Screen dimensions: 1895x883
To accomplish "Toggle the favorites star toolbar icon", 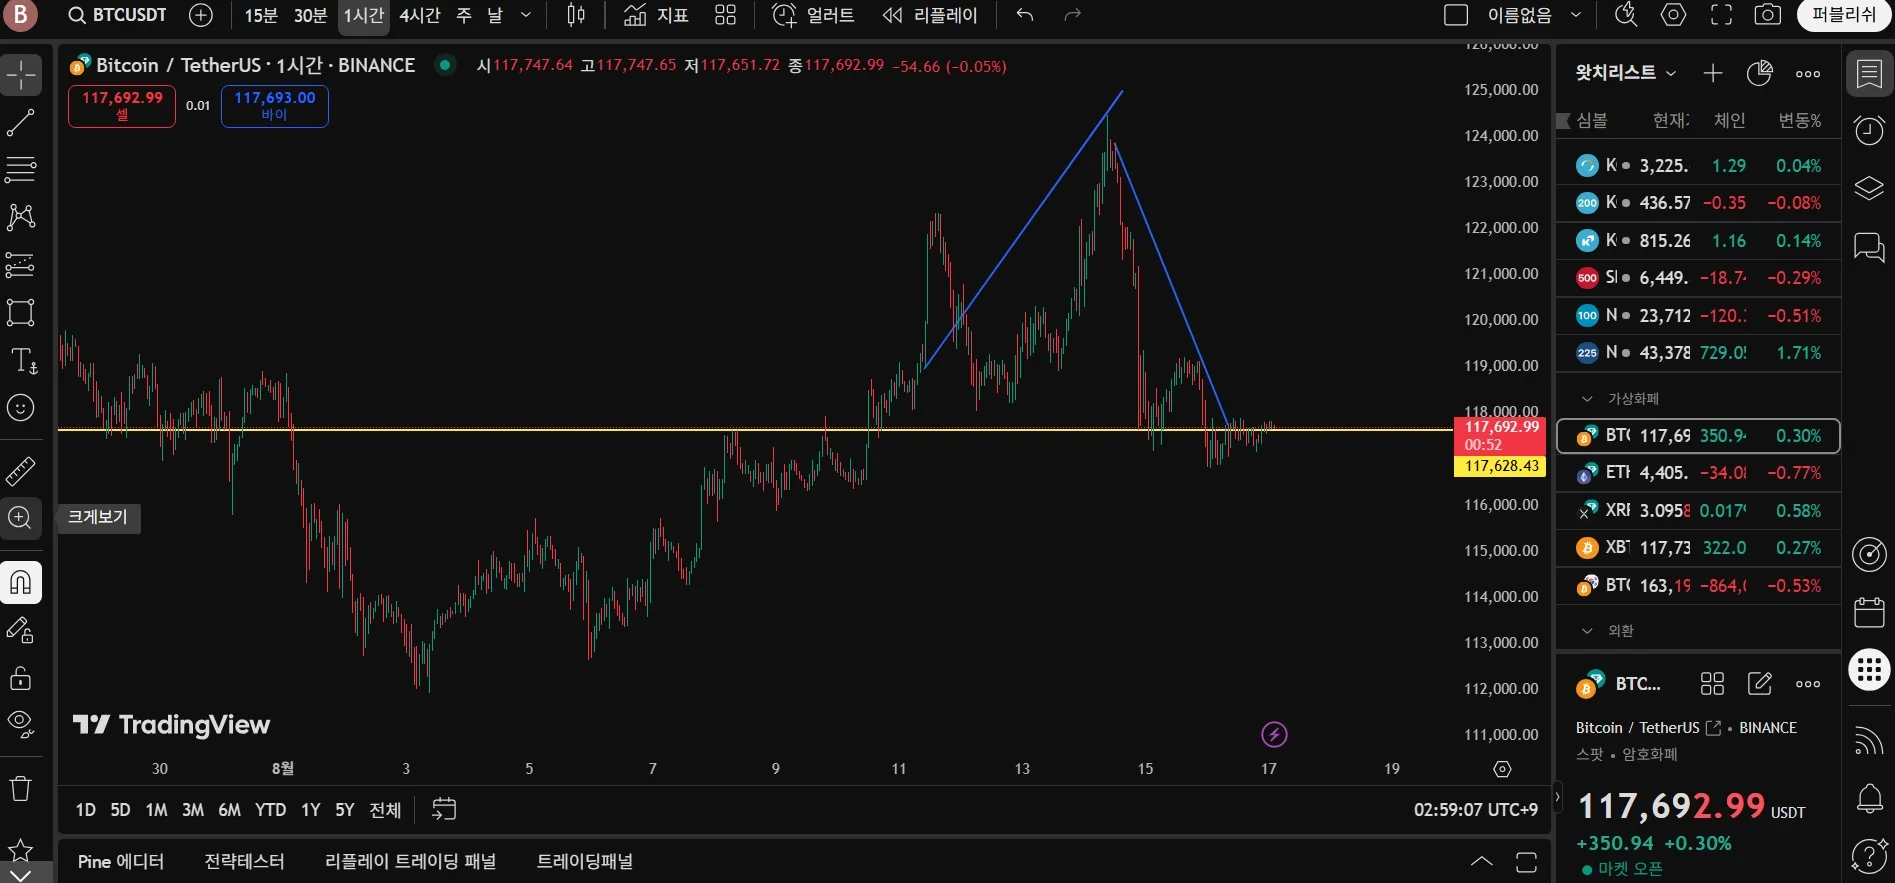I will pos(21,850).
